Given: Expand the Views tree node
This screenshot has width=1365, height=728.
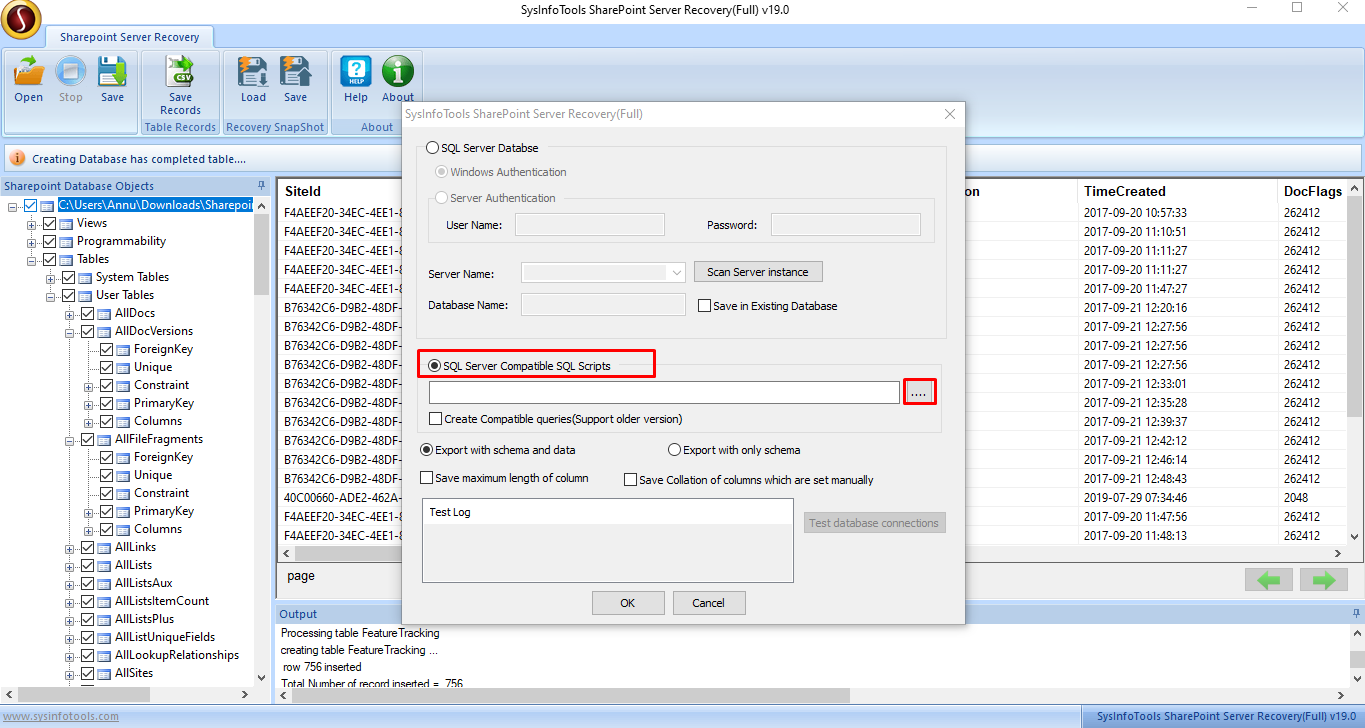Looking at the screenshot, I should pyautogui.click(x=33, y=223).
